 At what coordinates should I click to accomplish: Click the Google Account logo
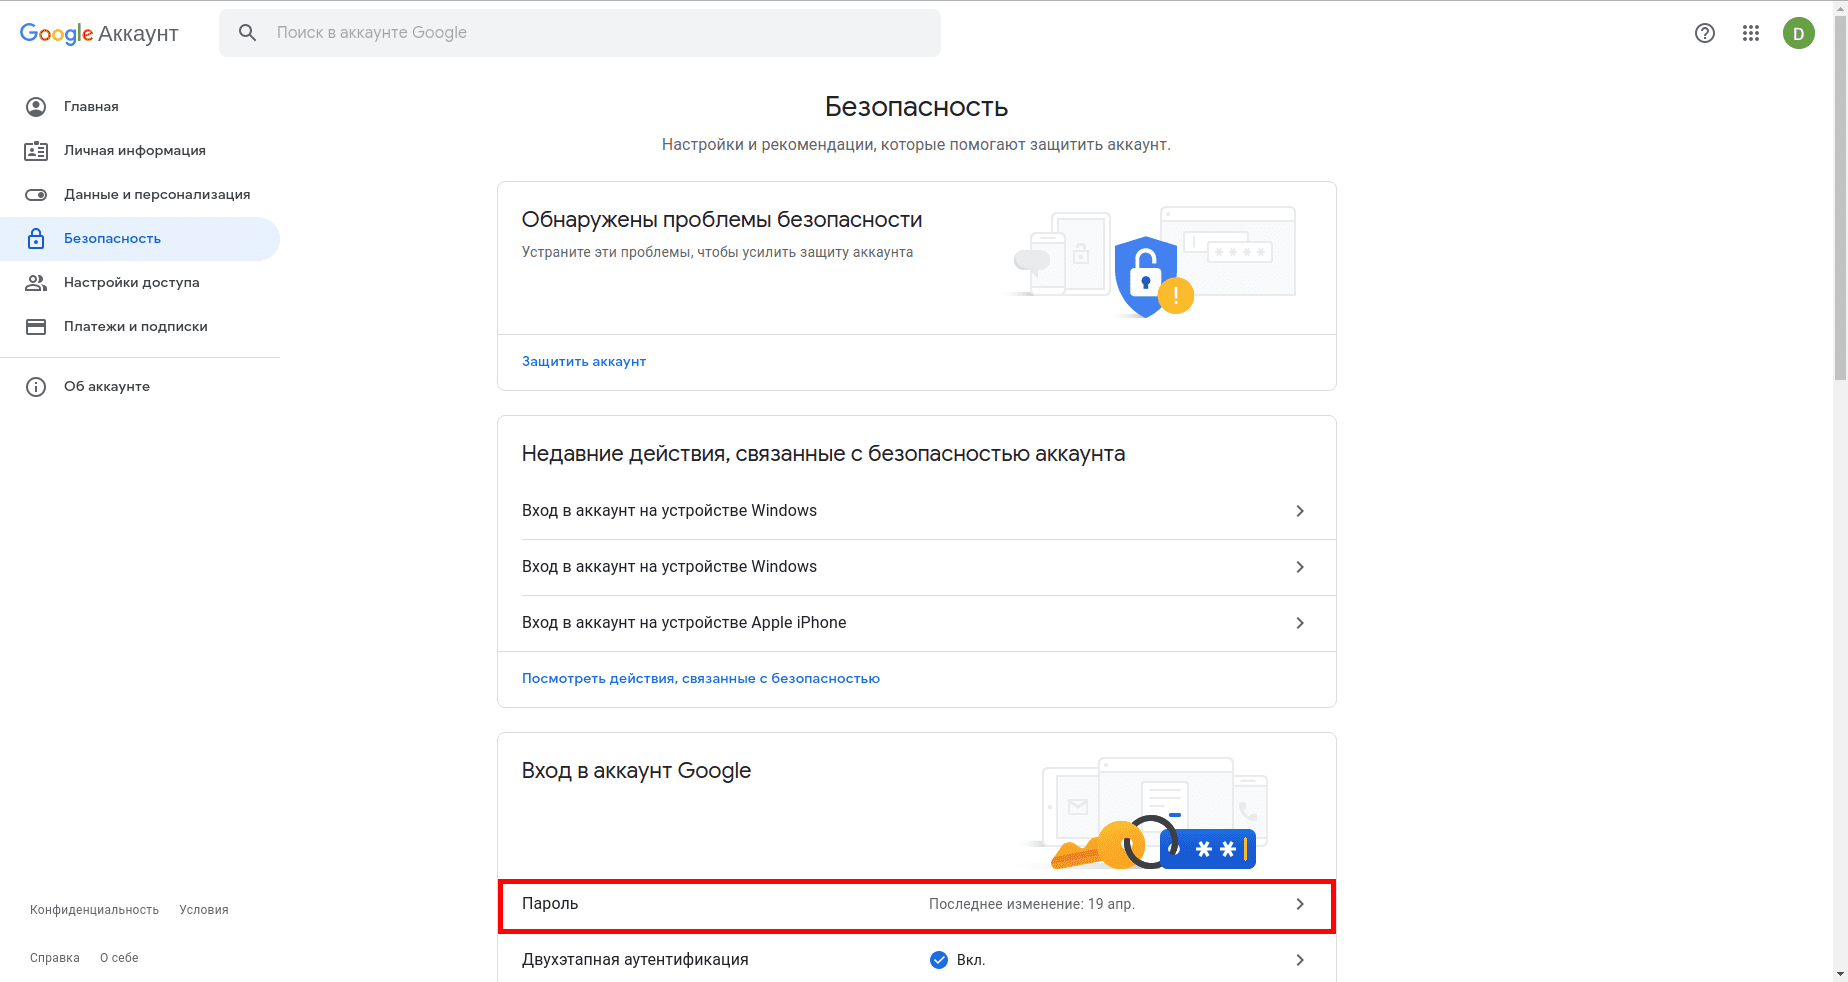(x=99, y=33)
